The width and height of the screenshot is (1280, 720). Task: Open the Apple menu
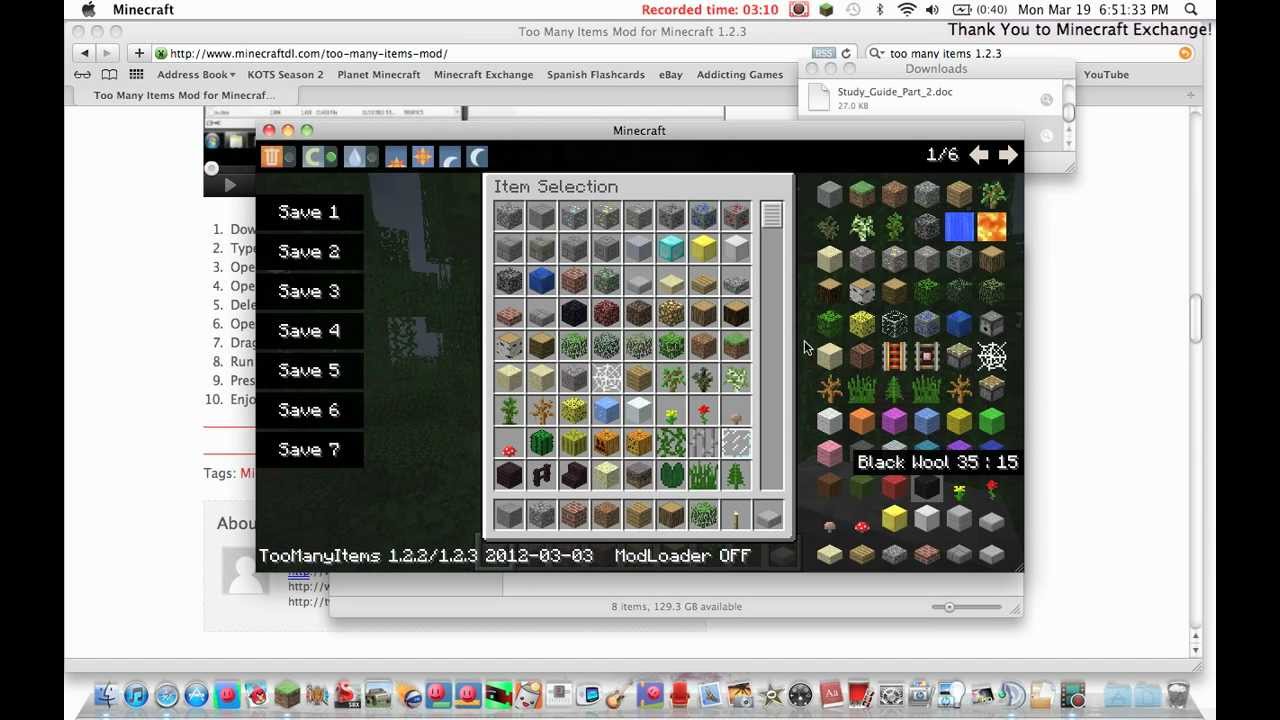(x=88, y=9)
